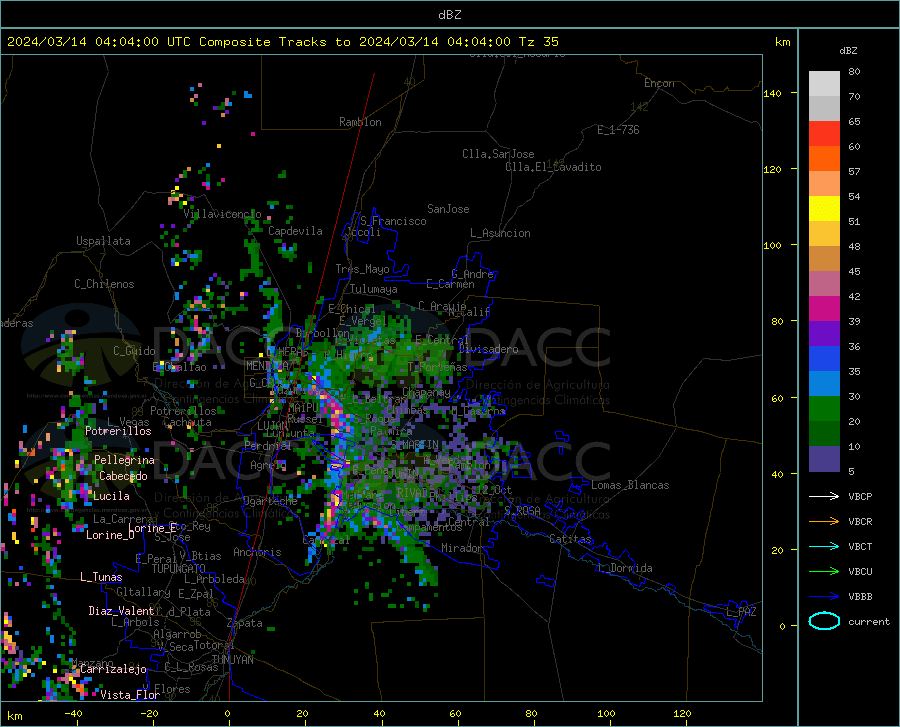The image size is (900, 727).
Task: Click the L_Dormida map label
Action: tap(625, 569)
